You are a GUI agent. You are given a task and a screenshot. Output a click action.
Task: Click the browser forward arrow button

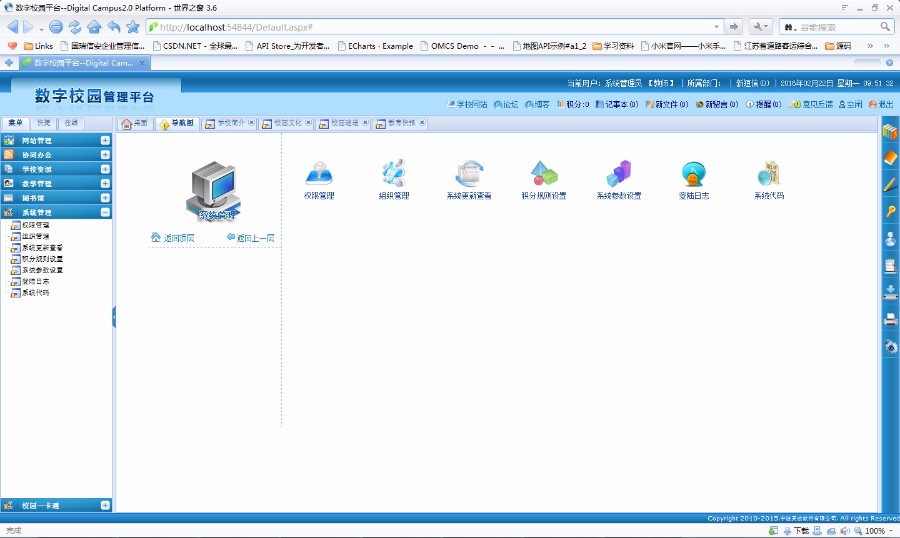tap(29, 27)
